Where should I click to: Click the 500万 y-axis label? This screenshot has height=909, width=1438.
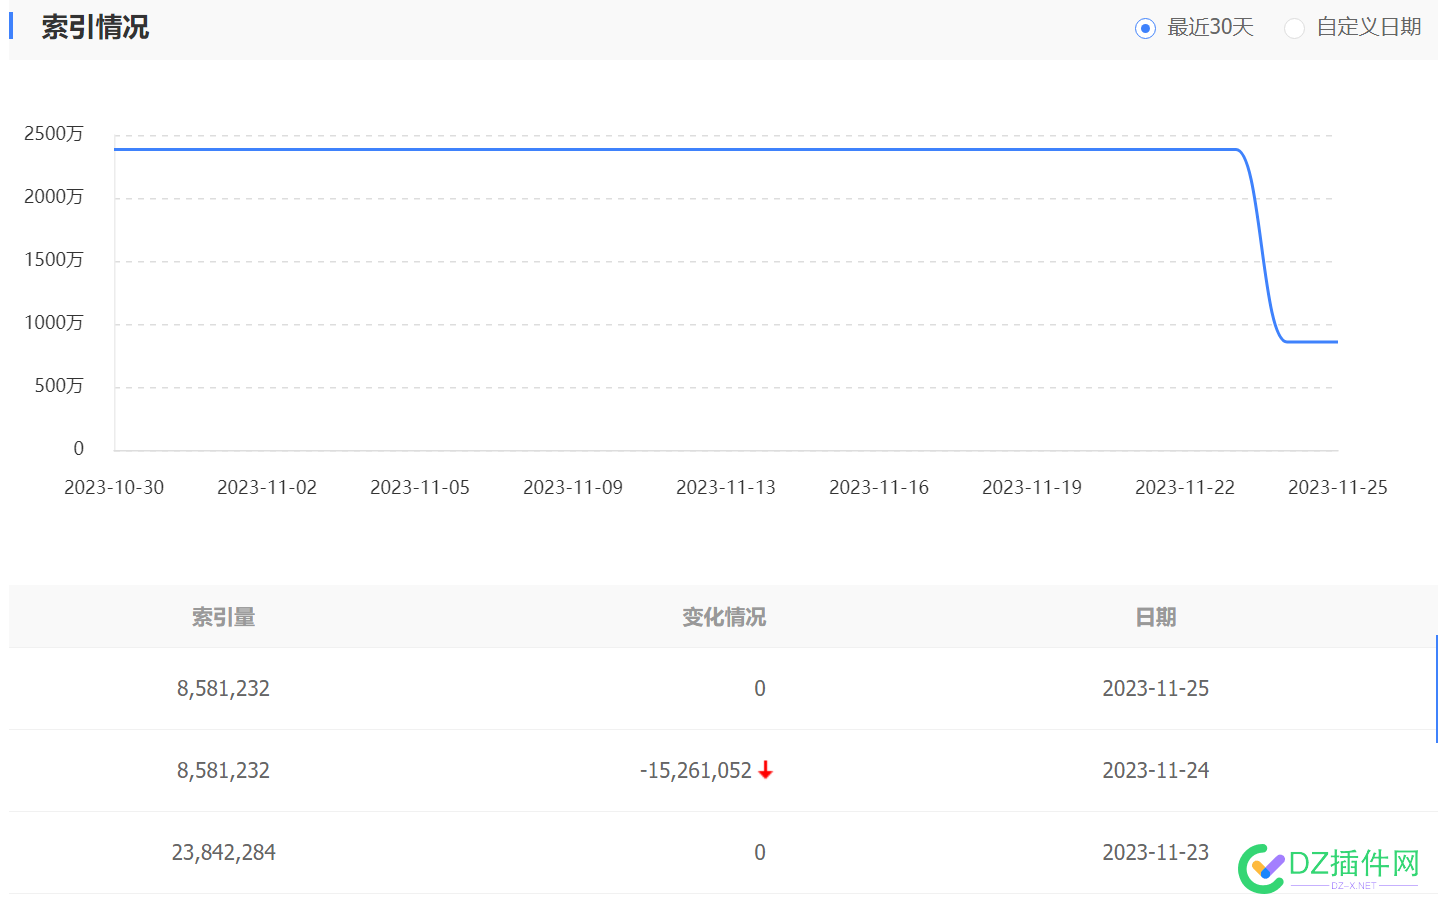[59, 385]
